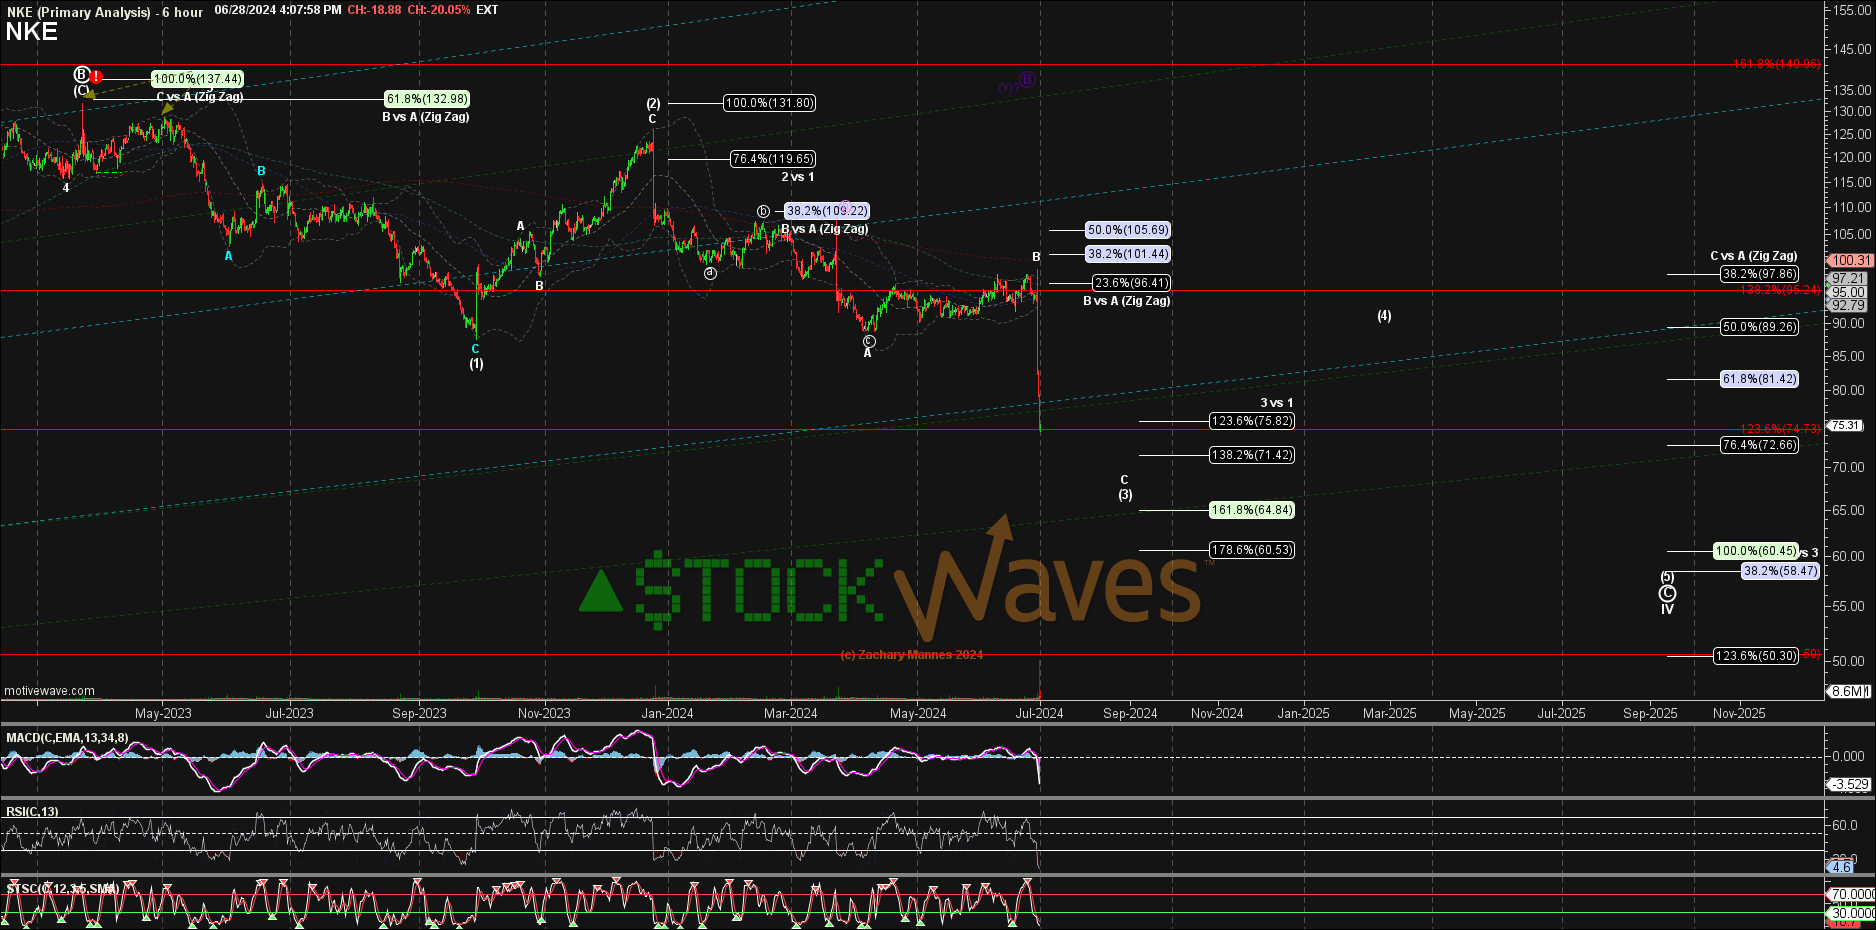Select the 61.8%(81.42) retracement label
Viewport: 1876px width, 930px height.
[x=1759, y=379]
